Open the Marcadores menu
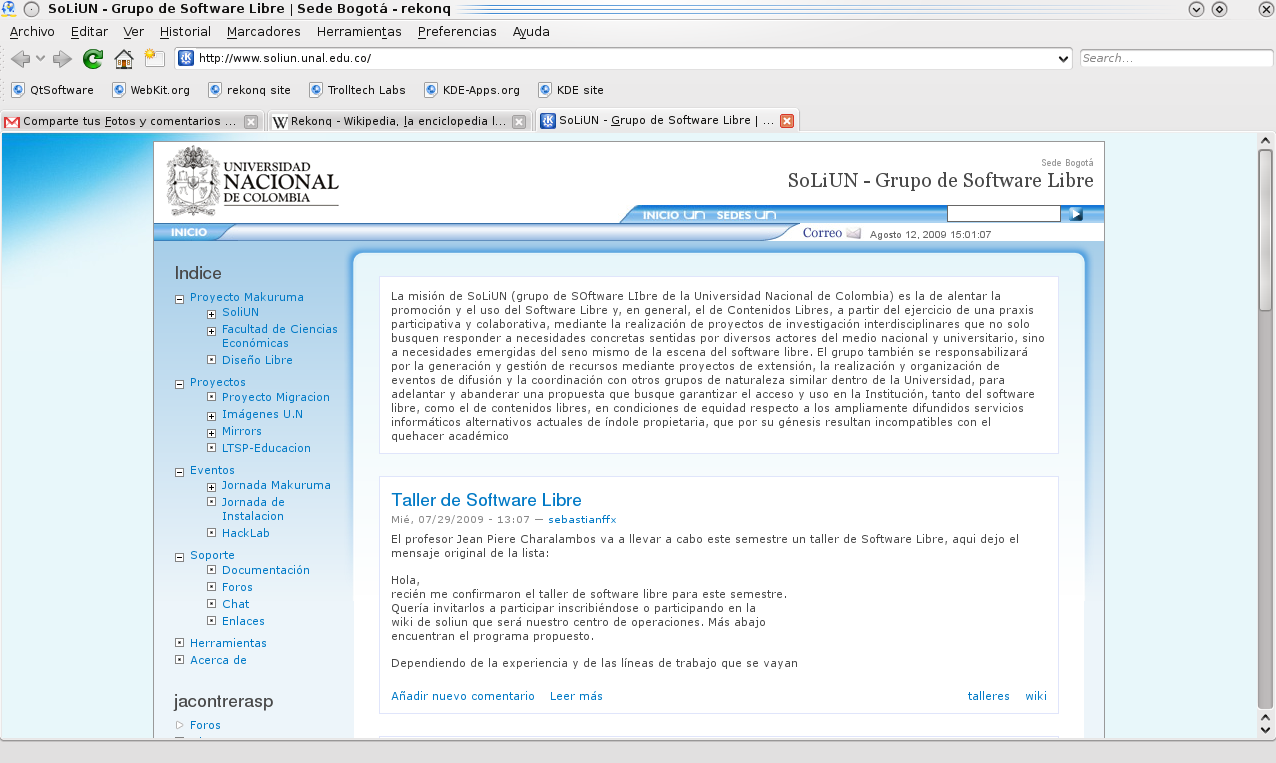 click(263, 31)
